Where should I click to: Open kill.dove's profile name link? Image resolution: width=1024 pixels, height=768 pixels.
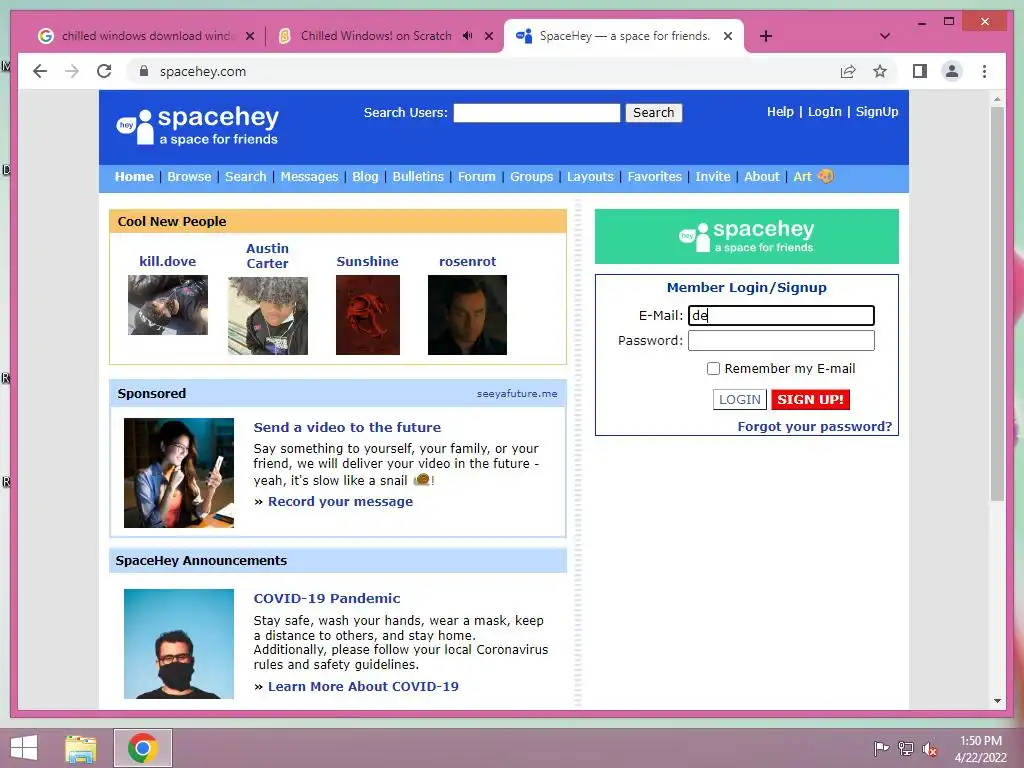coord(167,261)
